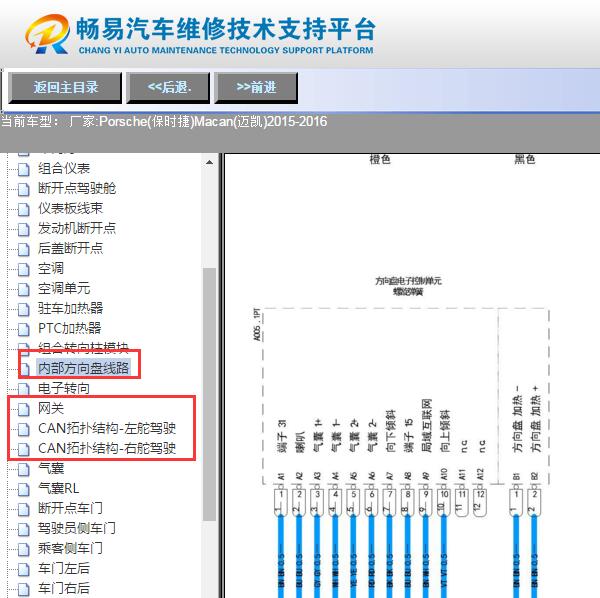Click the page icon next to 断开点驾驶舱
This screenshot has width=600, height=598.
pos(24,189)
